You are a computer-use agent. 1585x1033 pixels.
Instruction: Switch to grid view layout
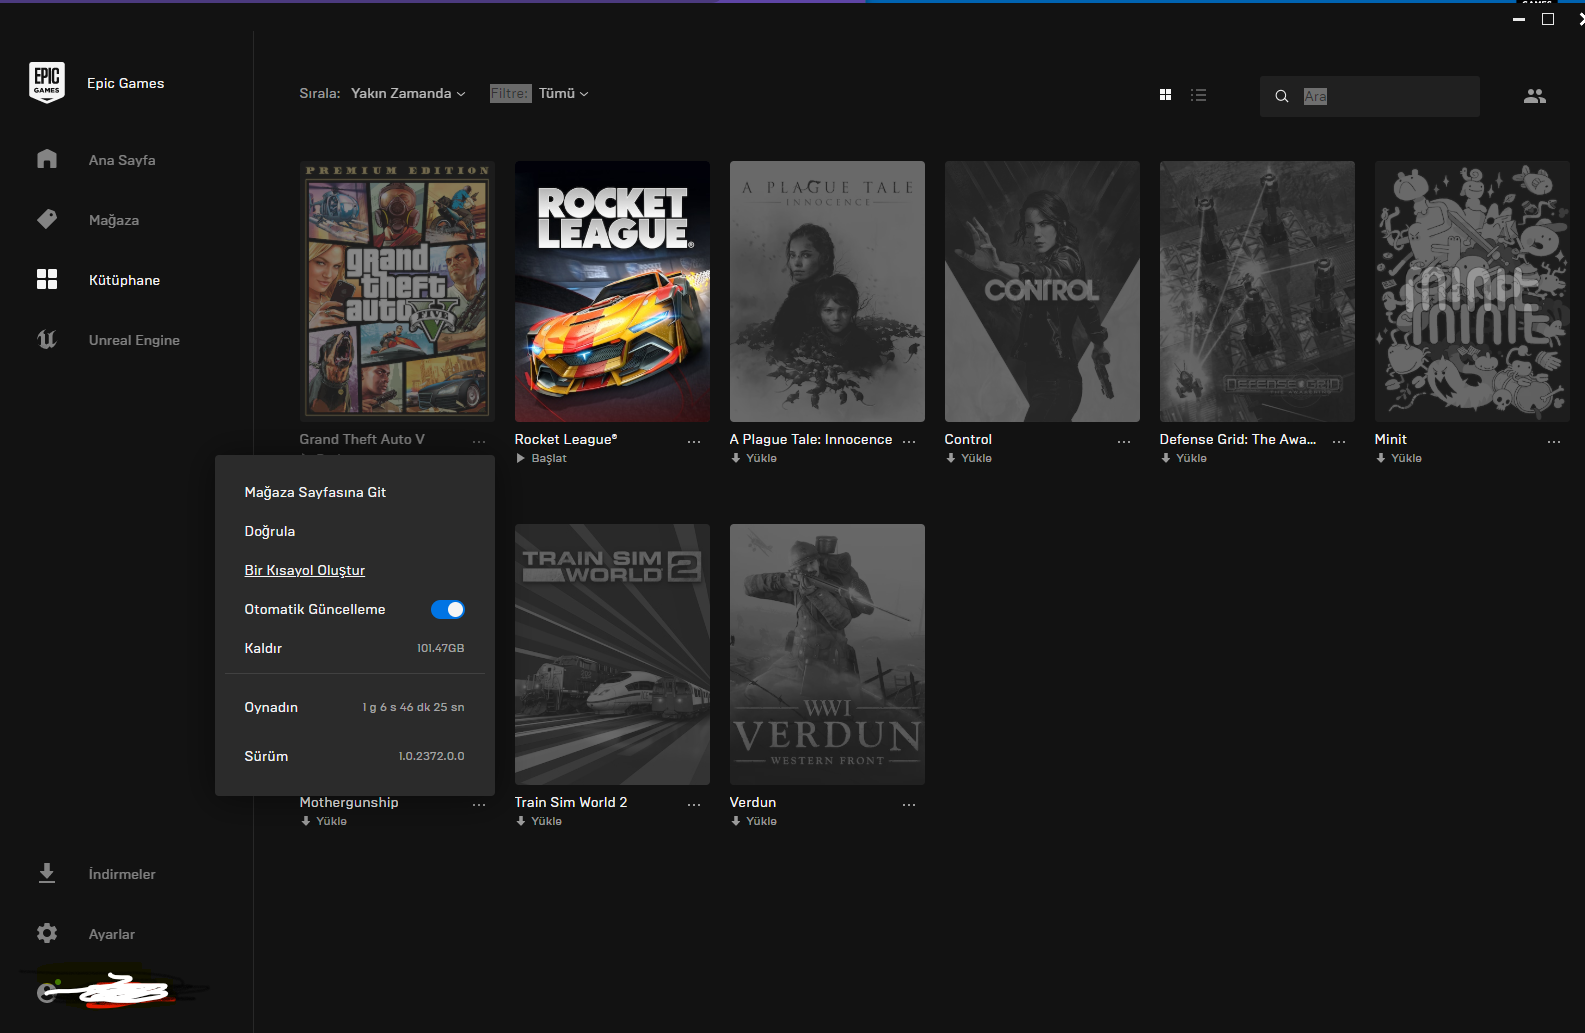1165,95
